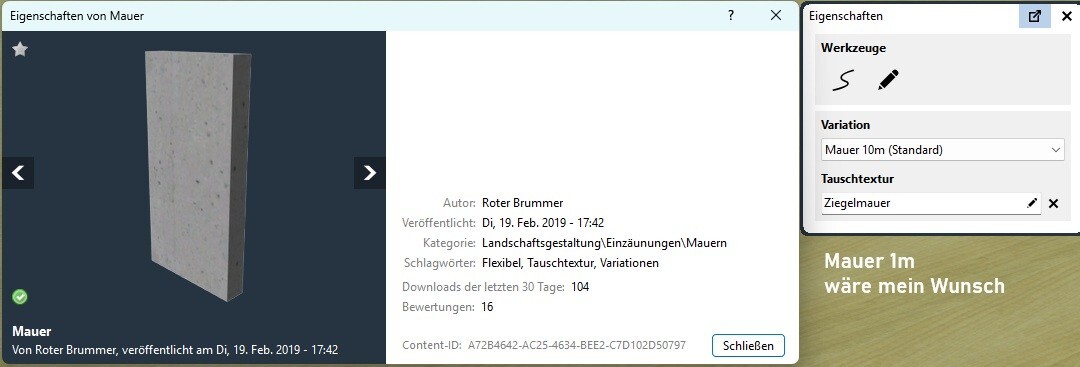This screenshot has width=1080, height=367.
Task: Mark Mauer as favorite with star icon
Action: pyautogui.click(x=20, y=50)
